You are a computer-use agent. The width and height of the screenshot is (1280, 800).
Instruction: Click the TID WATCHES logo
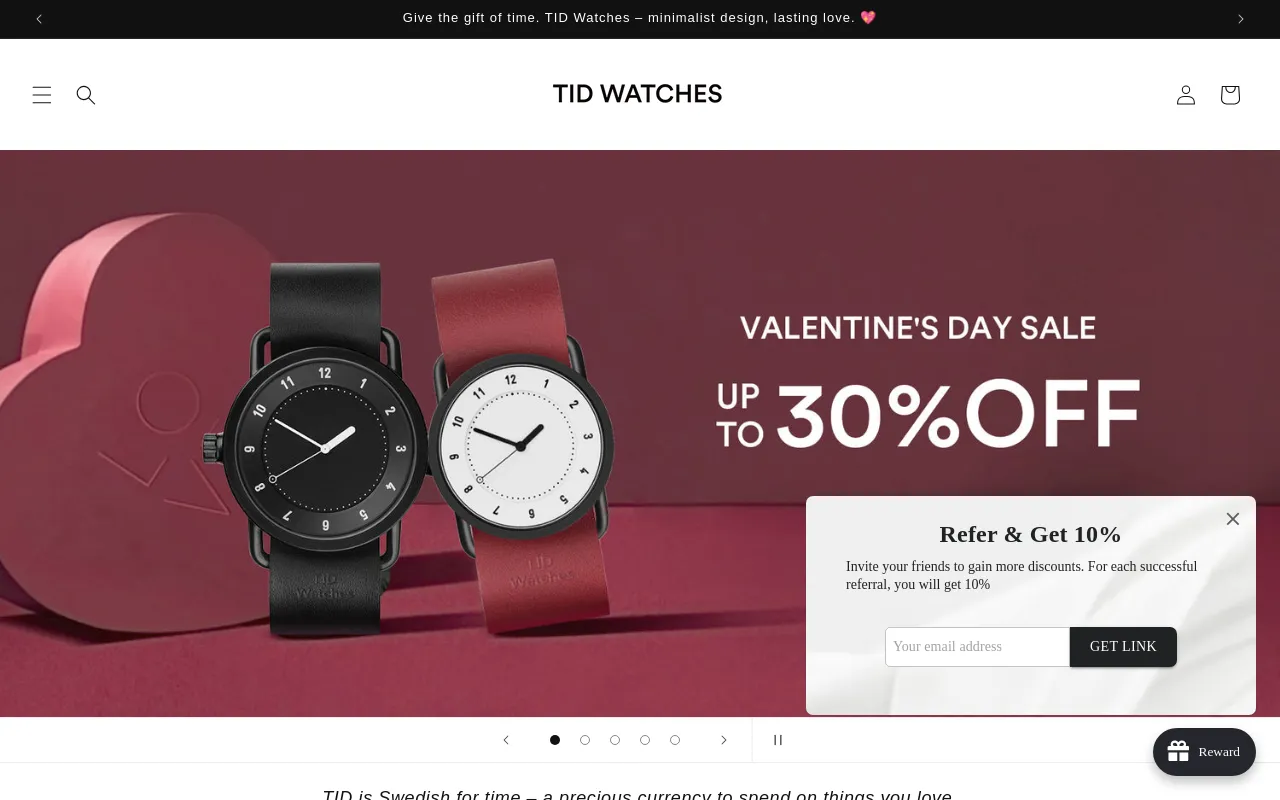pos(637,94)
